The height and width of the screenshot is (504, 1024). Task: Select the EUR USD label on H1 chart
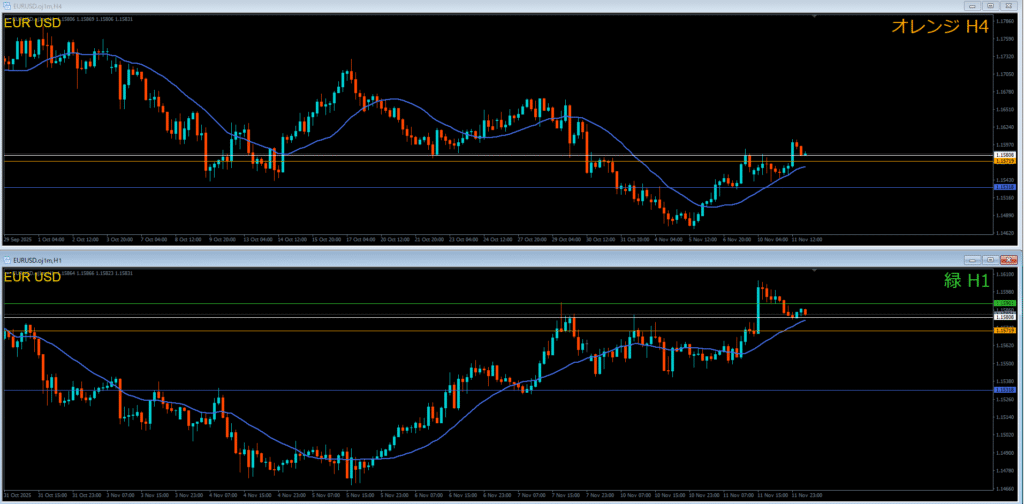pos(31,277)
